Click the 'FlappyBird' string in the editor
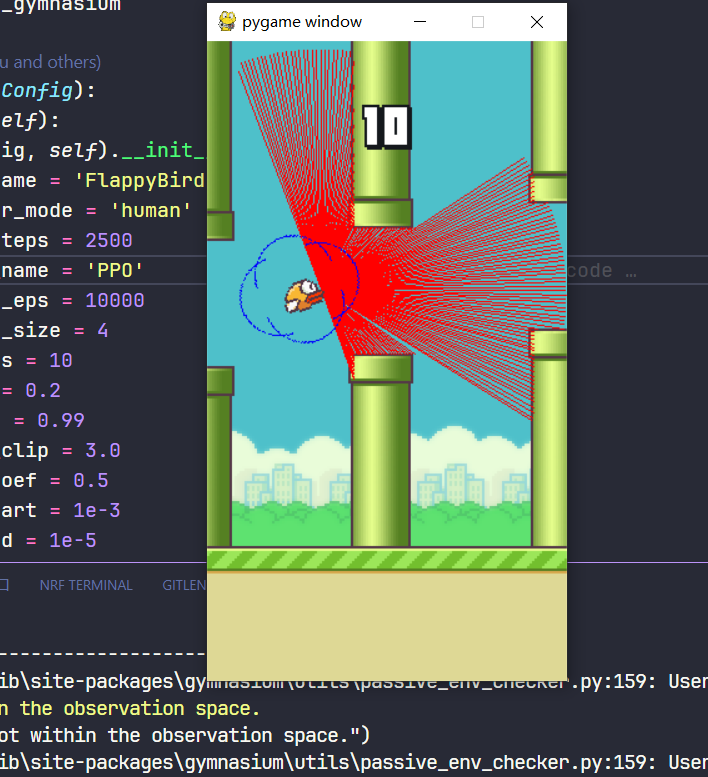This screenshot has height=777, width=708. pos(139,180)
